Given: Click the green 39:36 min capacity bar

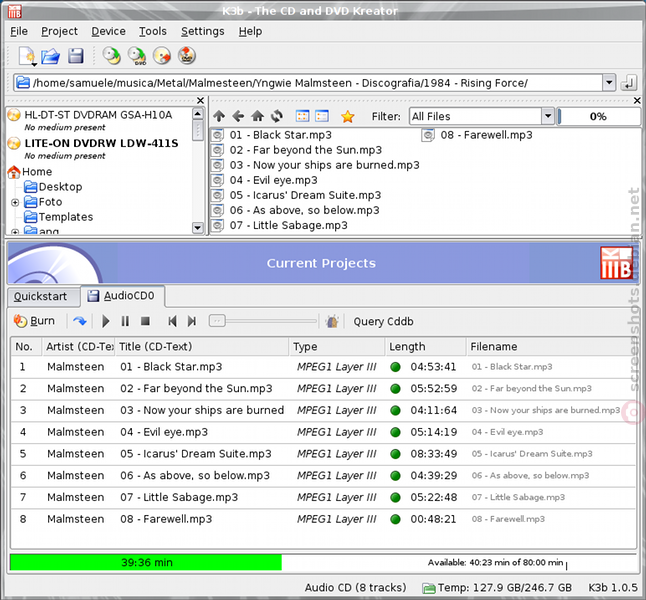Looking at the screenshot, I should coord(146,562).
